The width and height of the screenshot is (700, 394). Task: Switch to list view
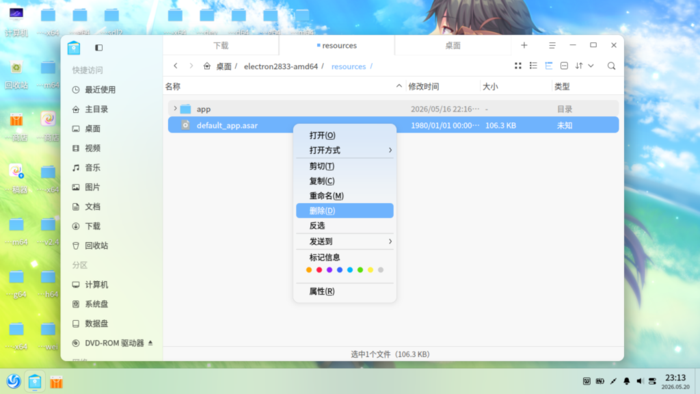point(533,66)
